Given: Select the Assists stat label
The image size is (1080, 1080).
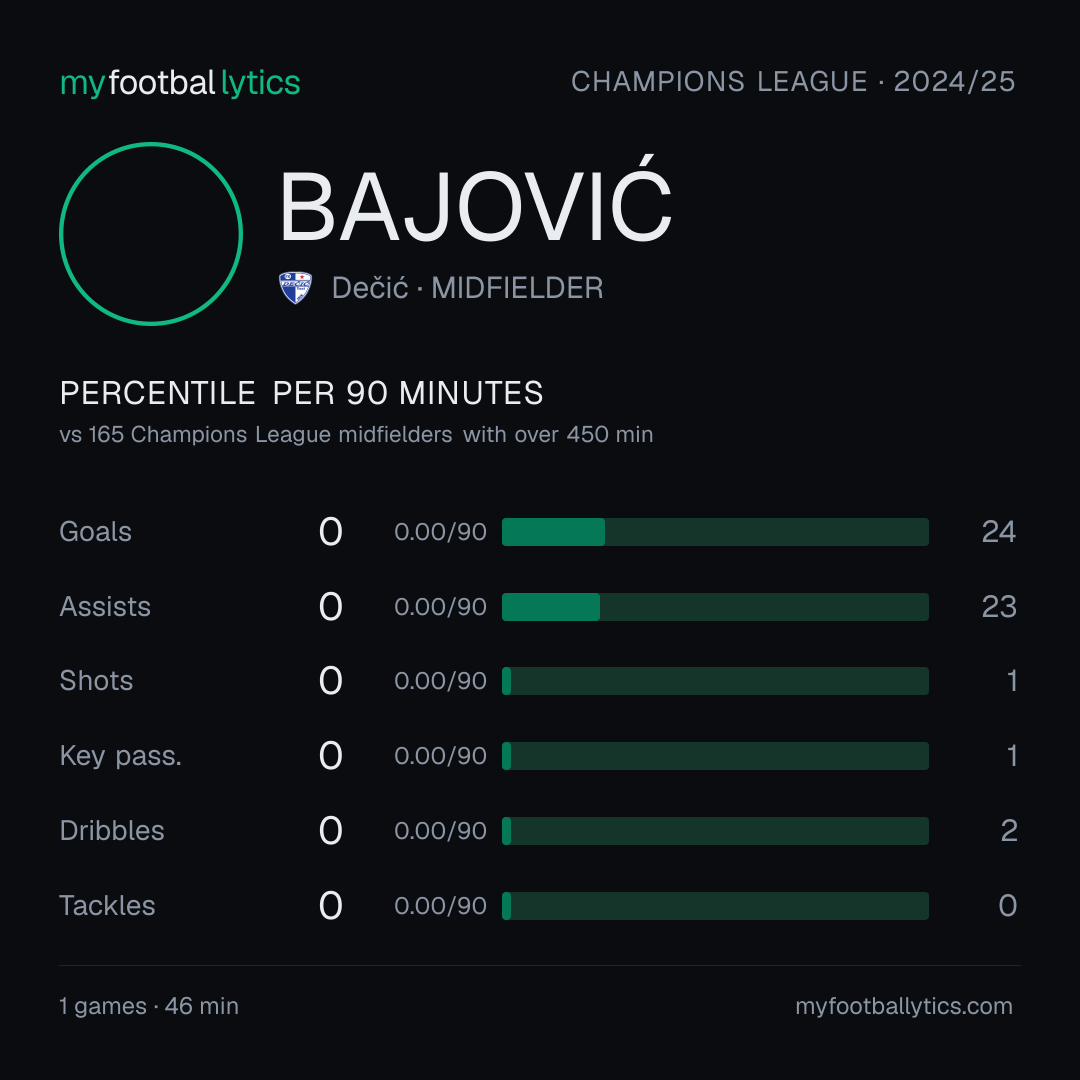Looking at the screenshot, I should click(105, 607).
